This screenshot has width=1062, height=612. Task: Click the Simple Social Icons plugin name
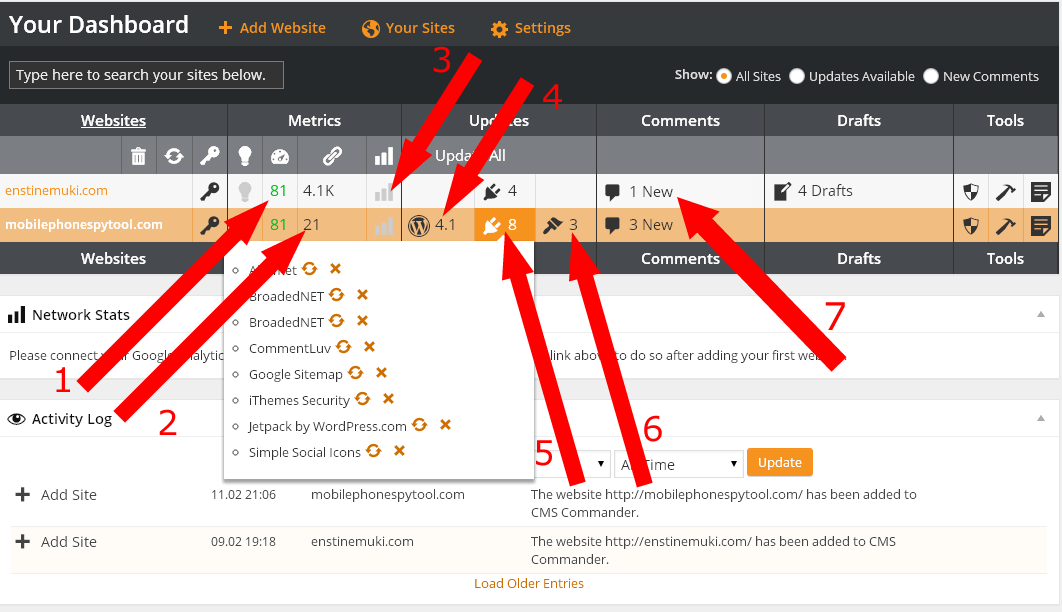(304, 453)
